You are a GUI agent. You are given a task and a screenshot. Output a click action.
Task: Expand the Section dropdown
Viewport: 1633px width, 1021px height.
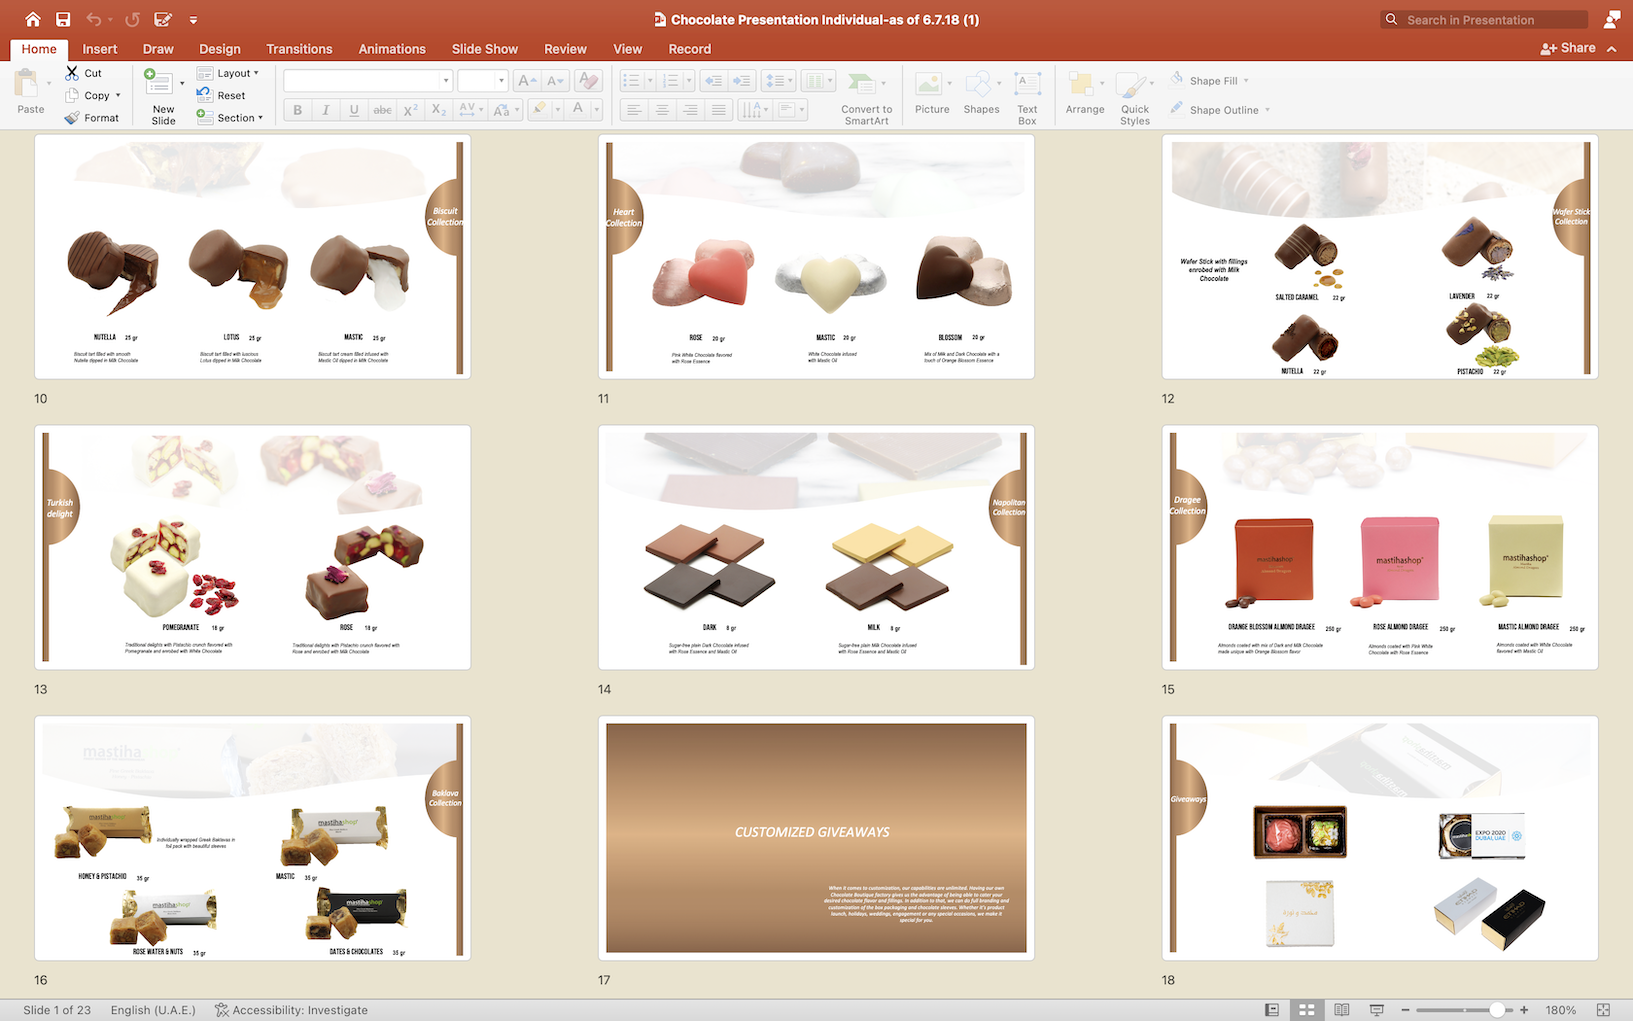click(x=230, y=117)
